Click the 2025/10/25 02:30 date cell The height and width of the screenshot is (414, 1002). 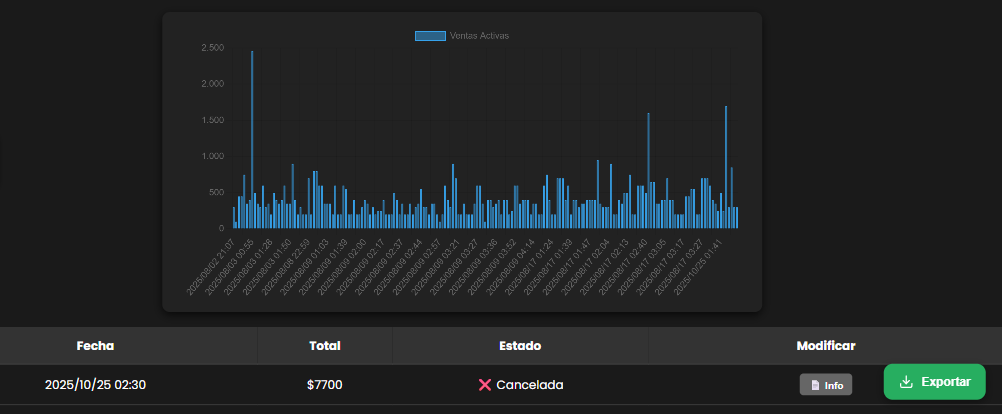point(95,385)
